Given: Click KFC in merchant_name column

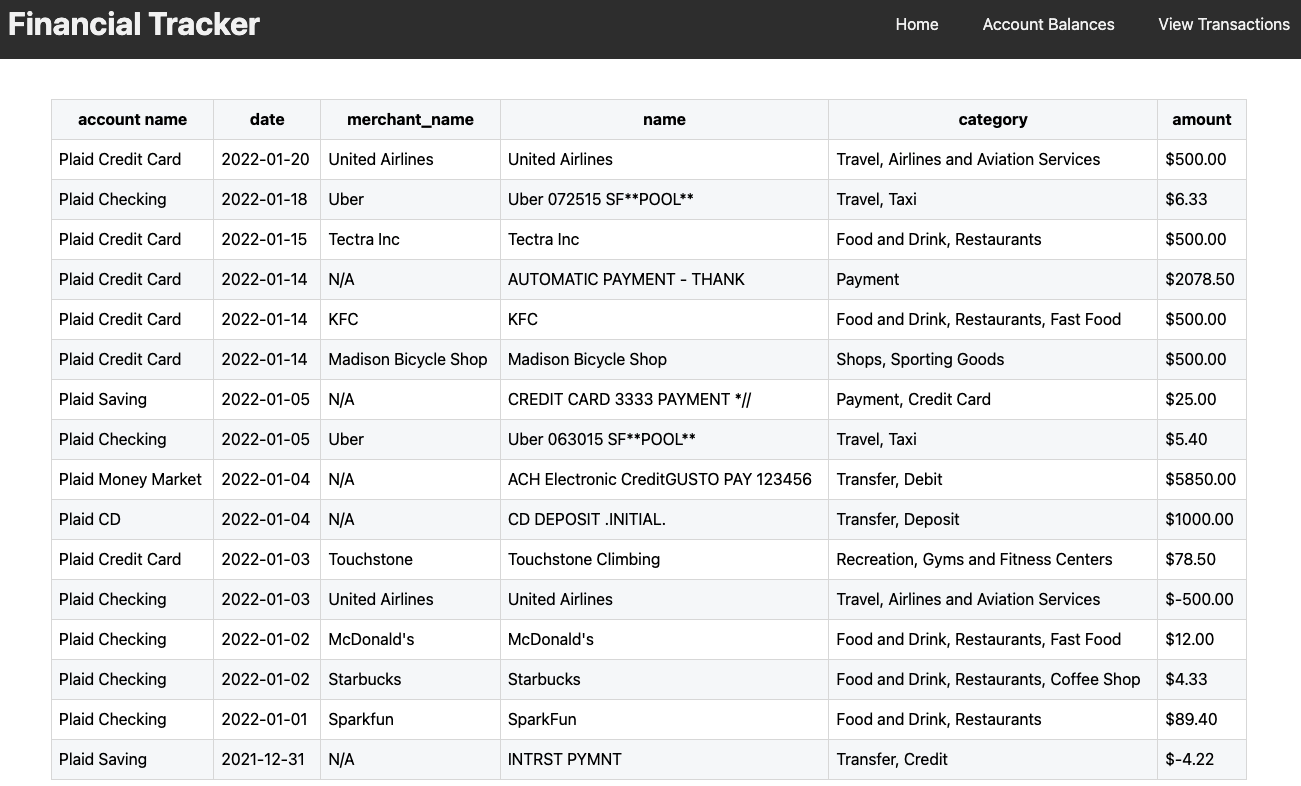Looking at the screenshot, I should [410, 319].
